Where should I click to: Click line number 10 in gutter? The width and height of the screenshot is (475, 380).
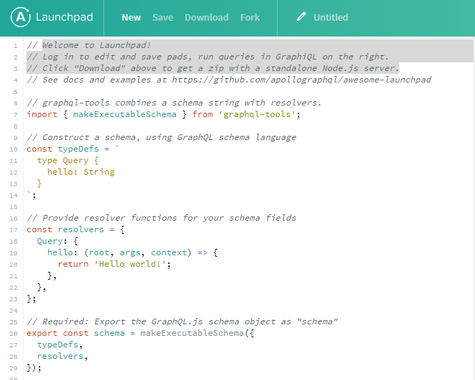(13, 149)
